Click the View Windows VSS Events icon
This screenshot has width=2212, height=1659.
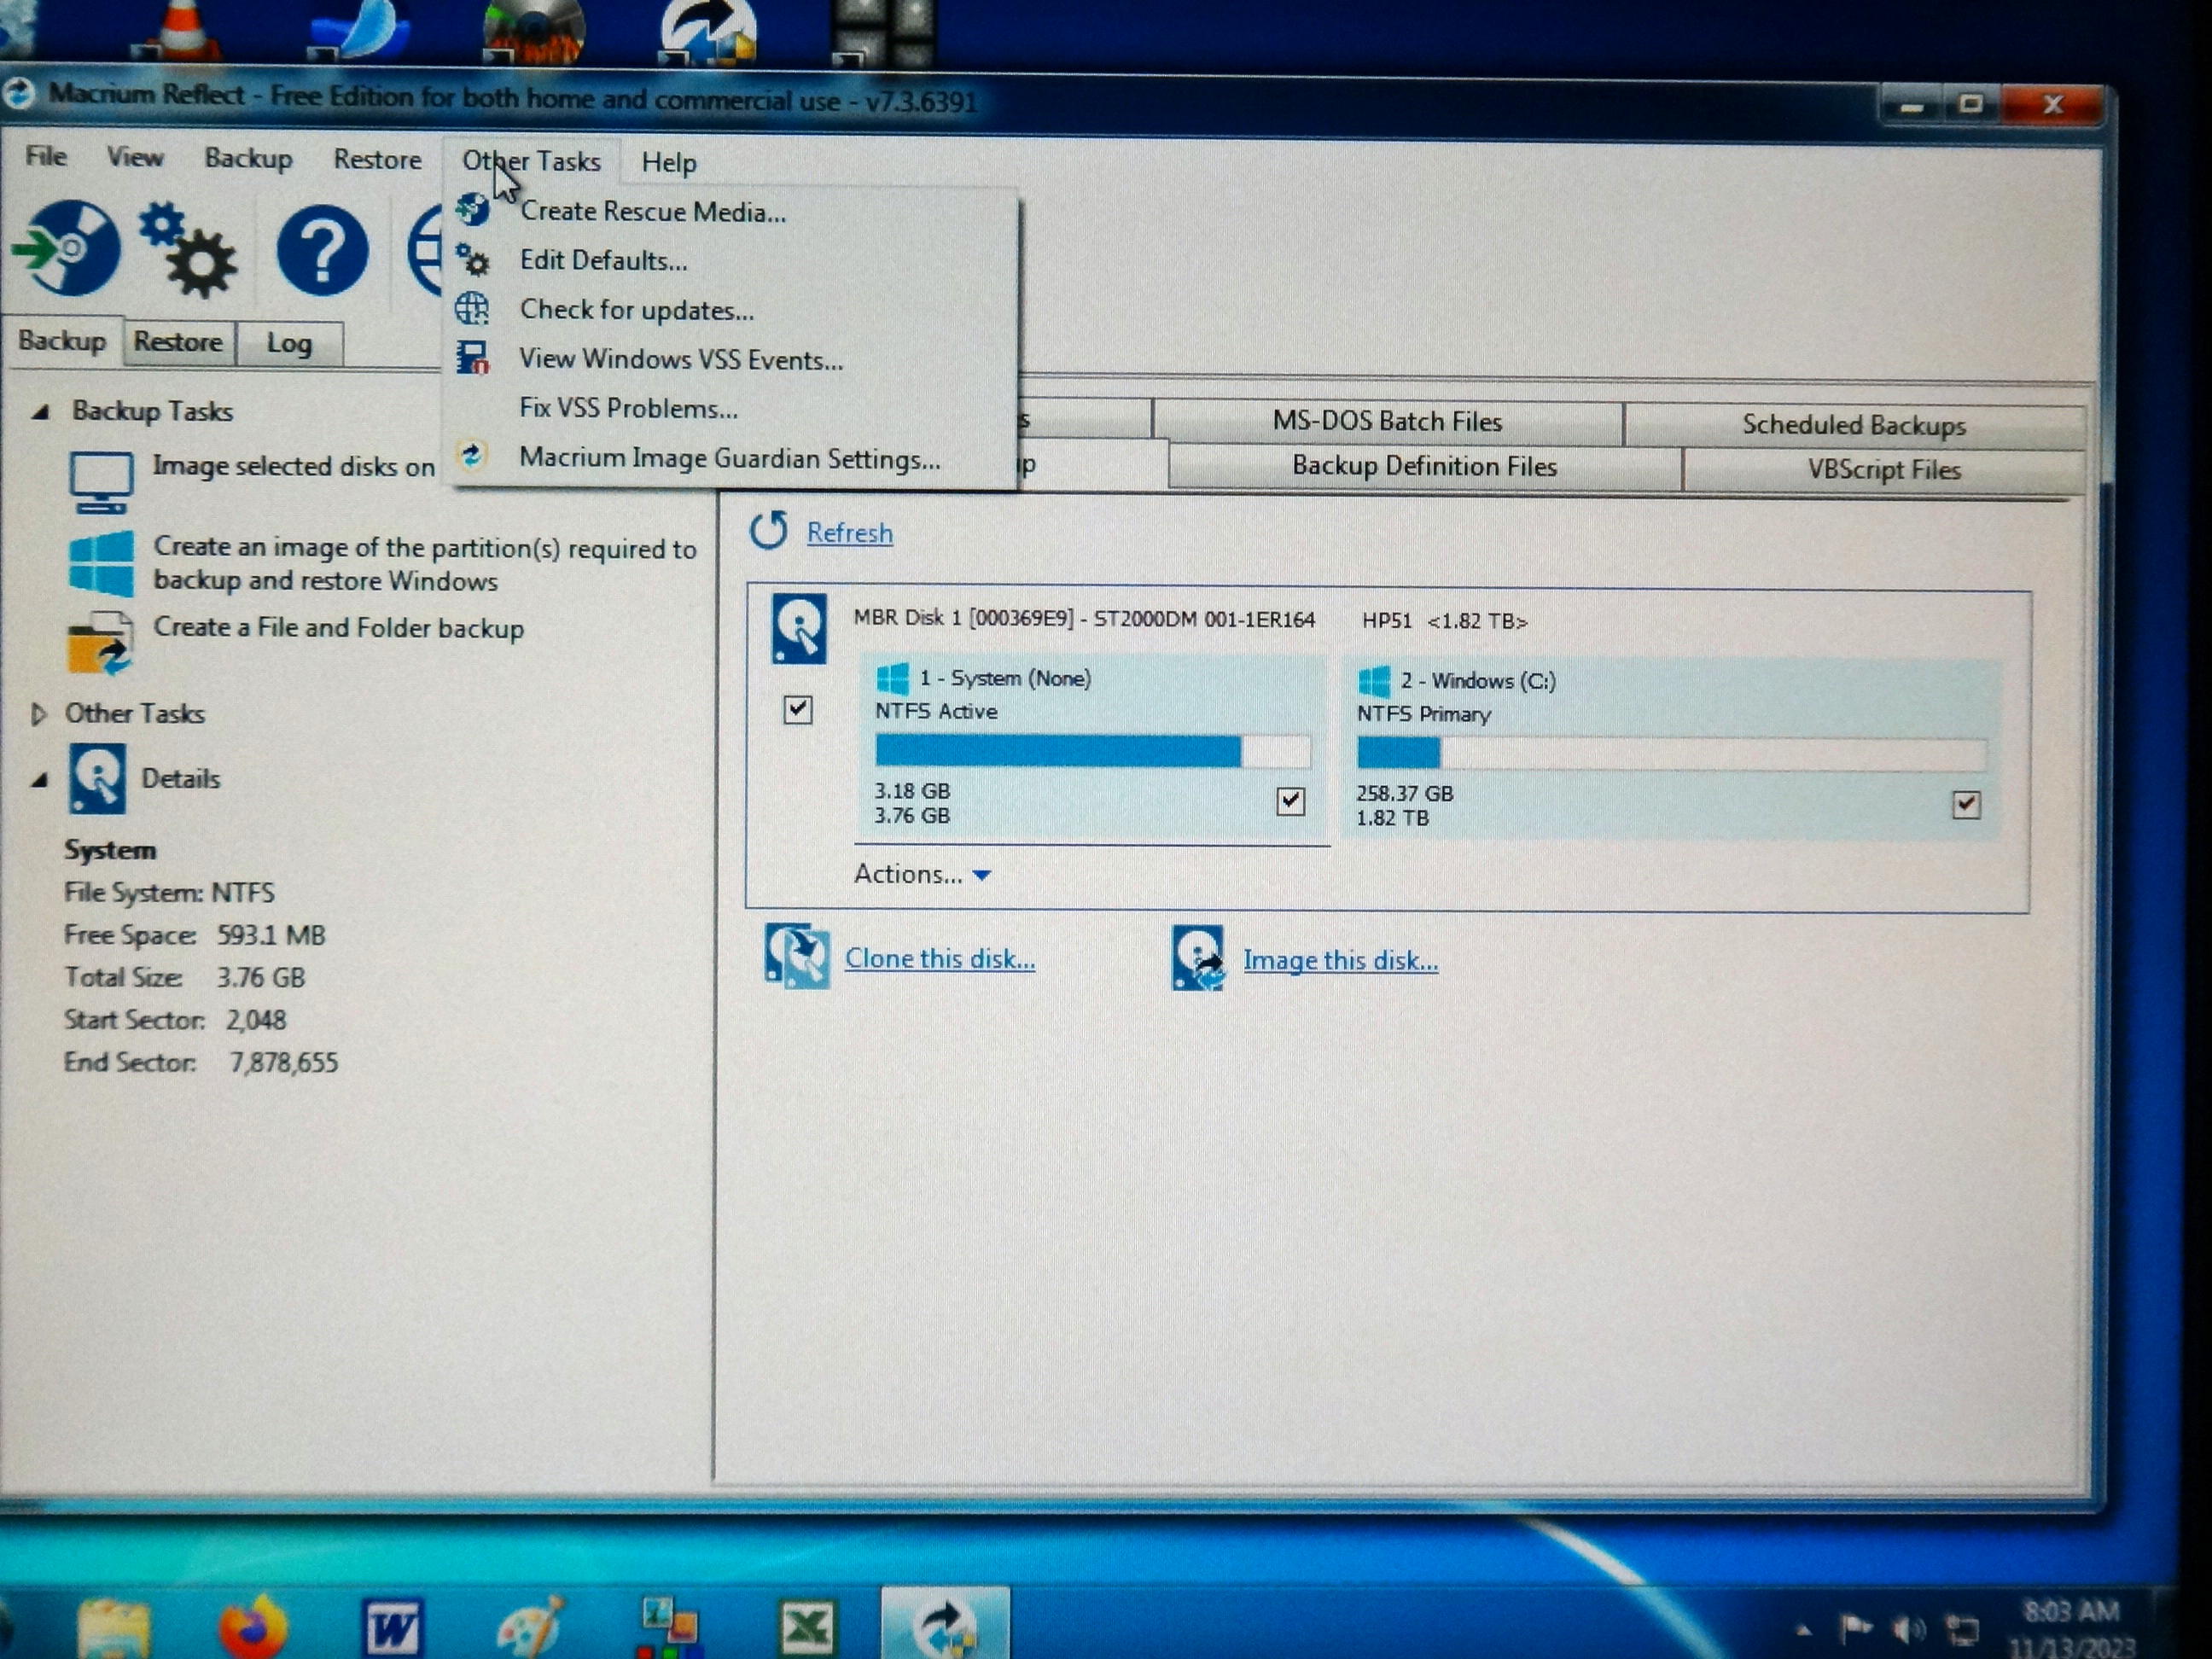pos(472,357)
